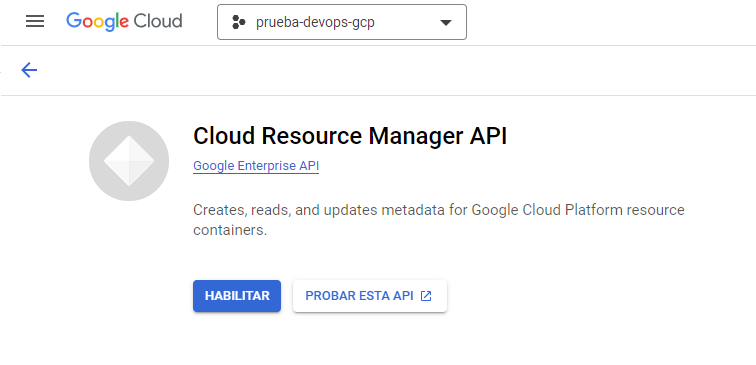Expand the project selector caret arrow
The width and height of the screenshot is (756, 365).
click(446, 23)
